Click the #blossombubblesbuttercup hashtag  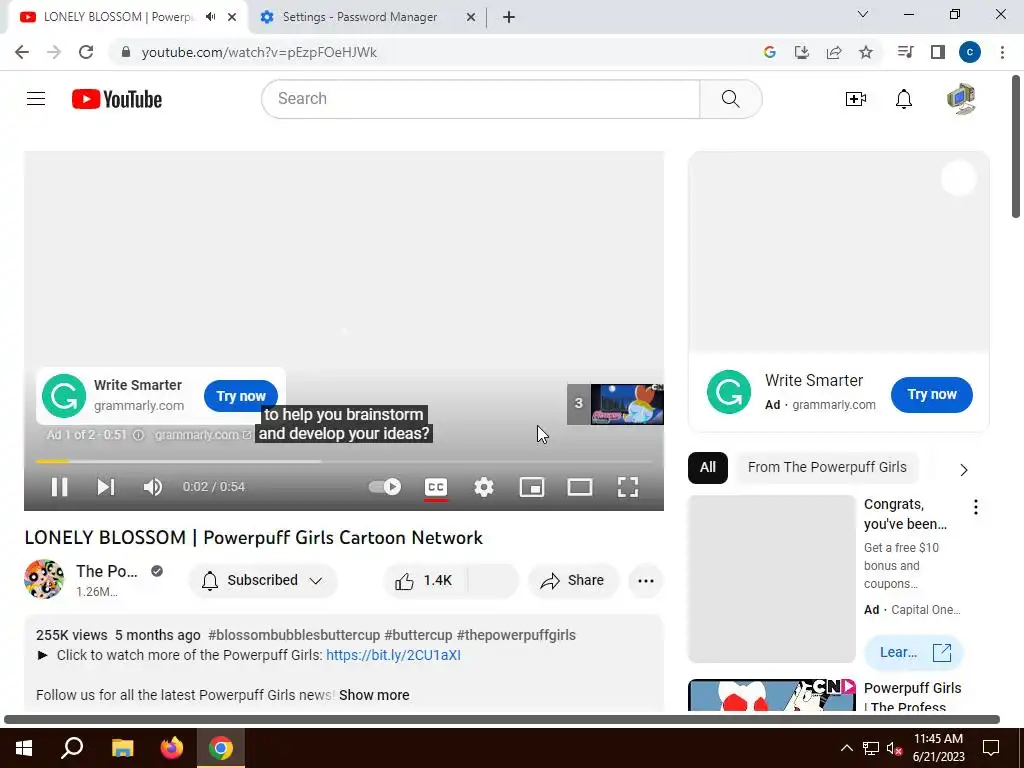pyautogui.click(x=294, y=635)
